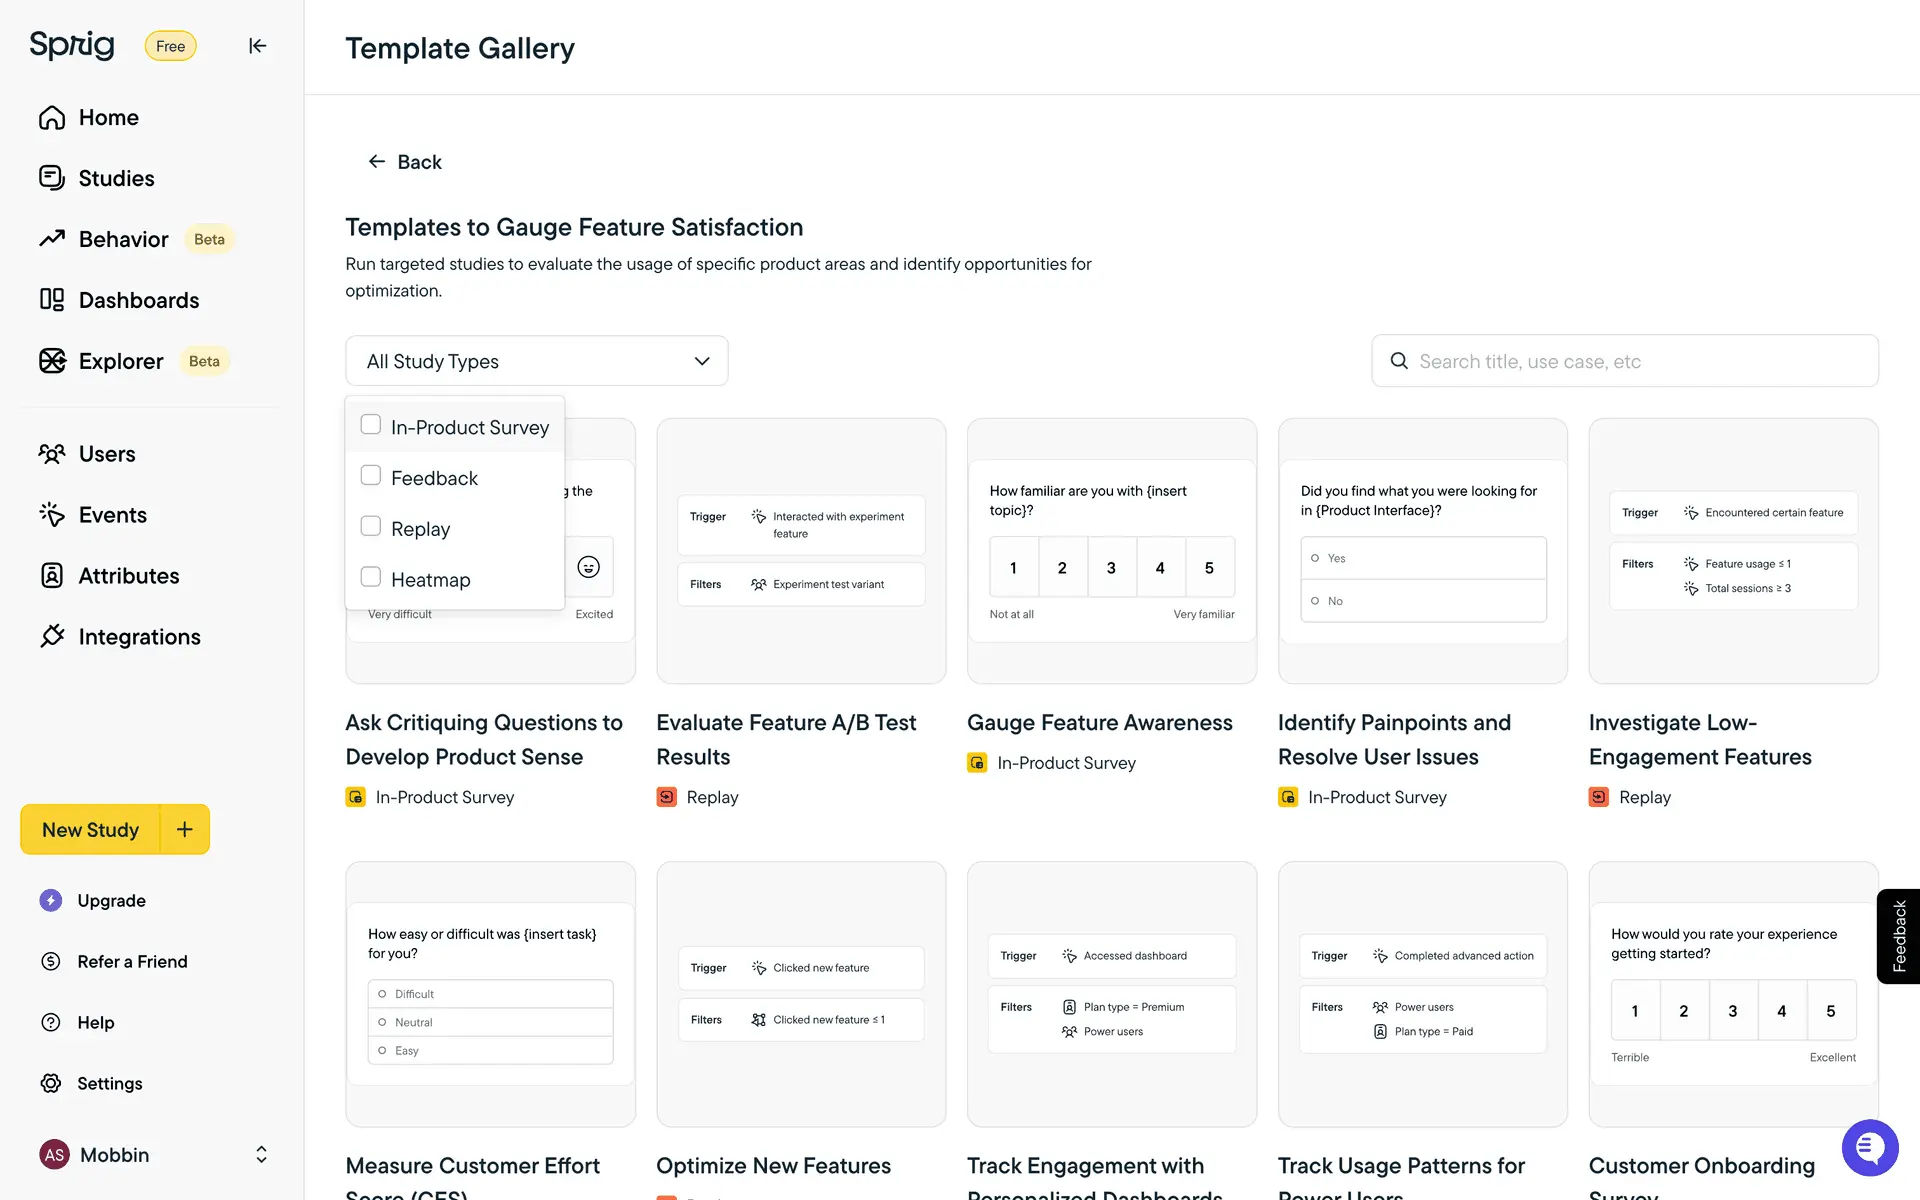The image size is (1920, 1200).
Task: Click the Attributes icon in the sidebar
Action: (x=52, y=576)
